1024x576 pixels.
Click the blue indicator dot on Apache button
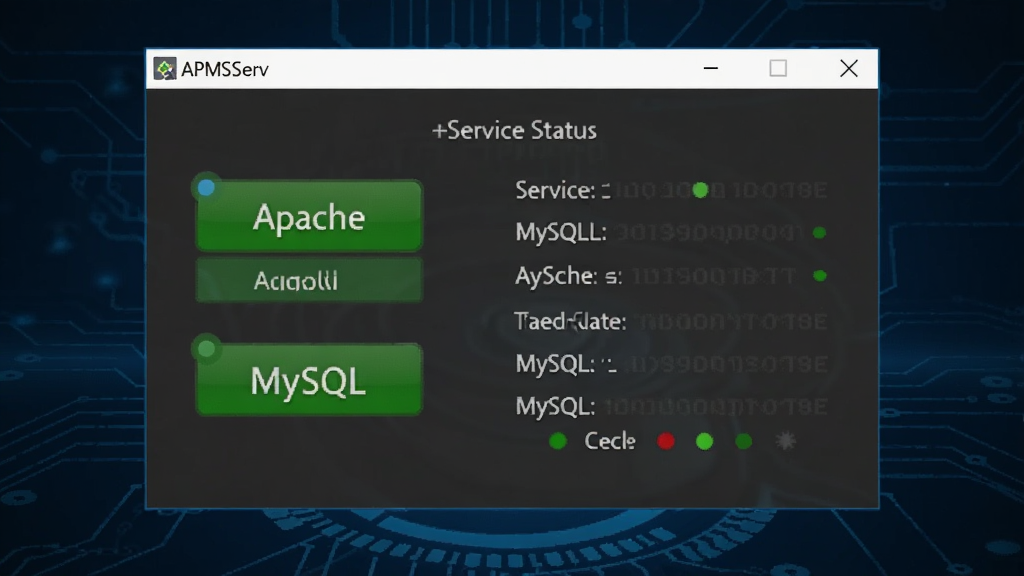[206, 188]
